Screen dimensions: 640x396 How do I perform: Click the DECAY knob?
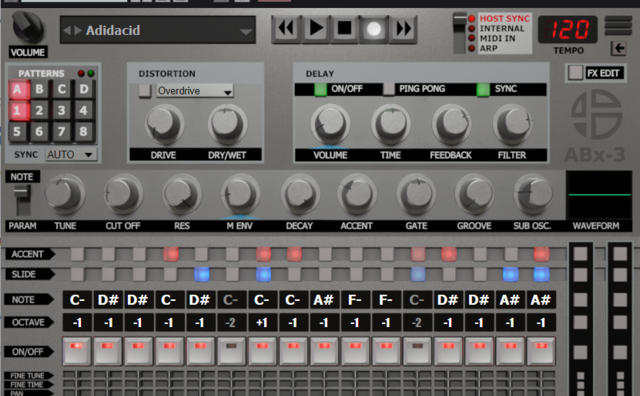tap(300, 194)
